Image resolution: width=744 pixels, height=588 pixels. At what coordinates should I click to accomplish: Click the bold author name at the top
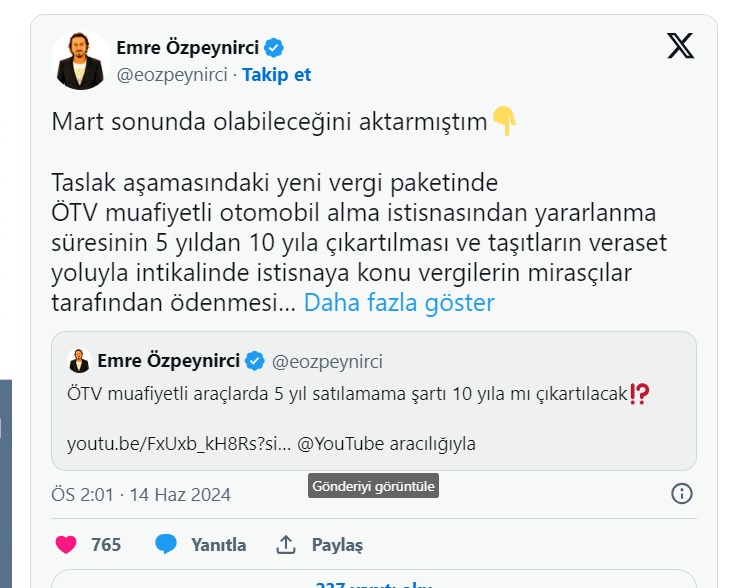coord(187,47)
